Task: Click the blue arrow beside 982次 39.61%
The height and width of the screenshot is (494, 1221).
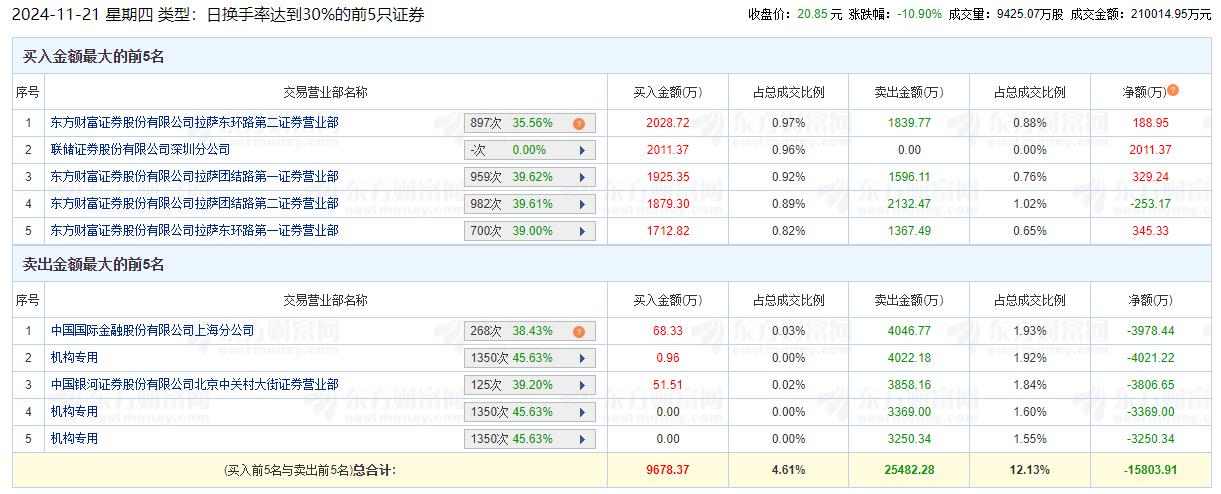Action: [x=581, y=204]
